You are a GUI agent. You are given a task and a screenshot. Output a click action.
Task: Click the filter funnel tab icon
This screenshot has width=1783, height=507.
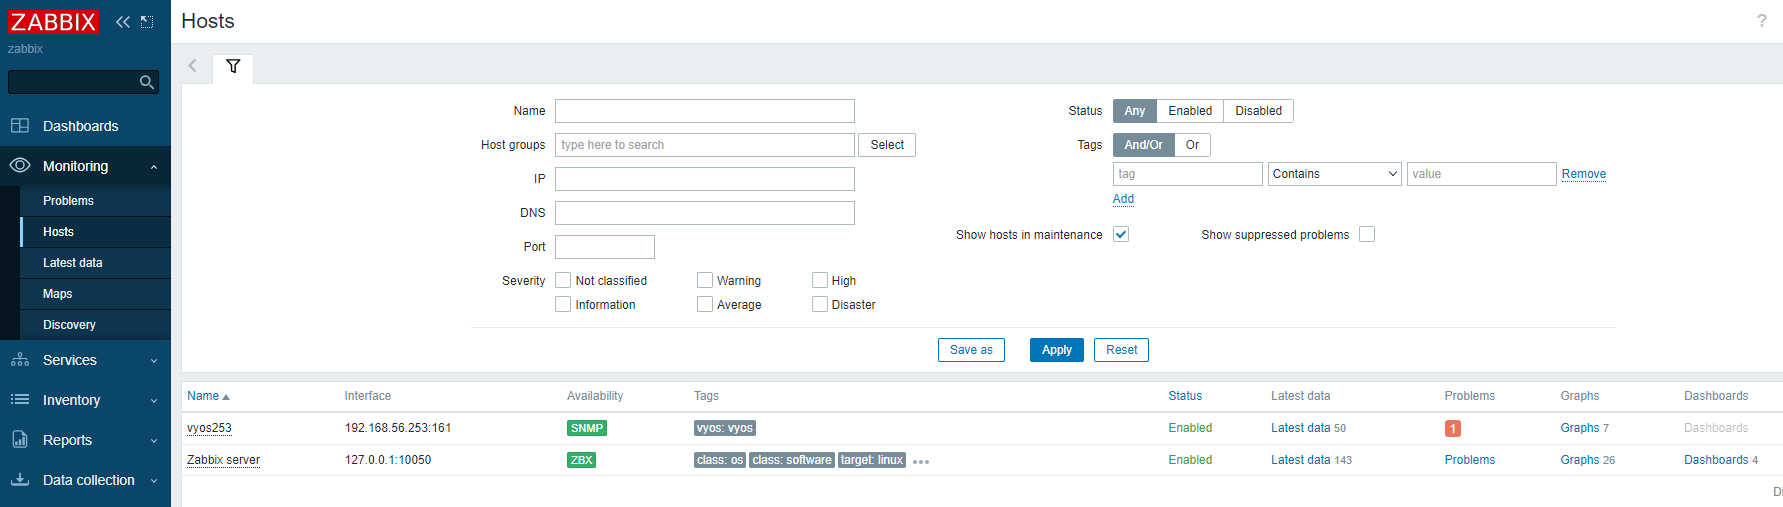pyautogui.click(x=233, y=66)
